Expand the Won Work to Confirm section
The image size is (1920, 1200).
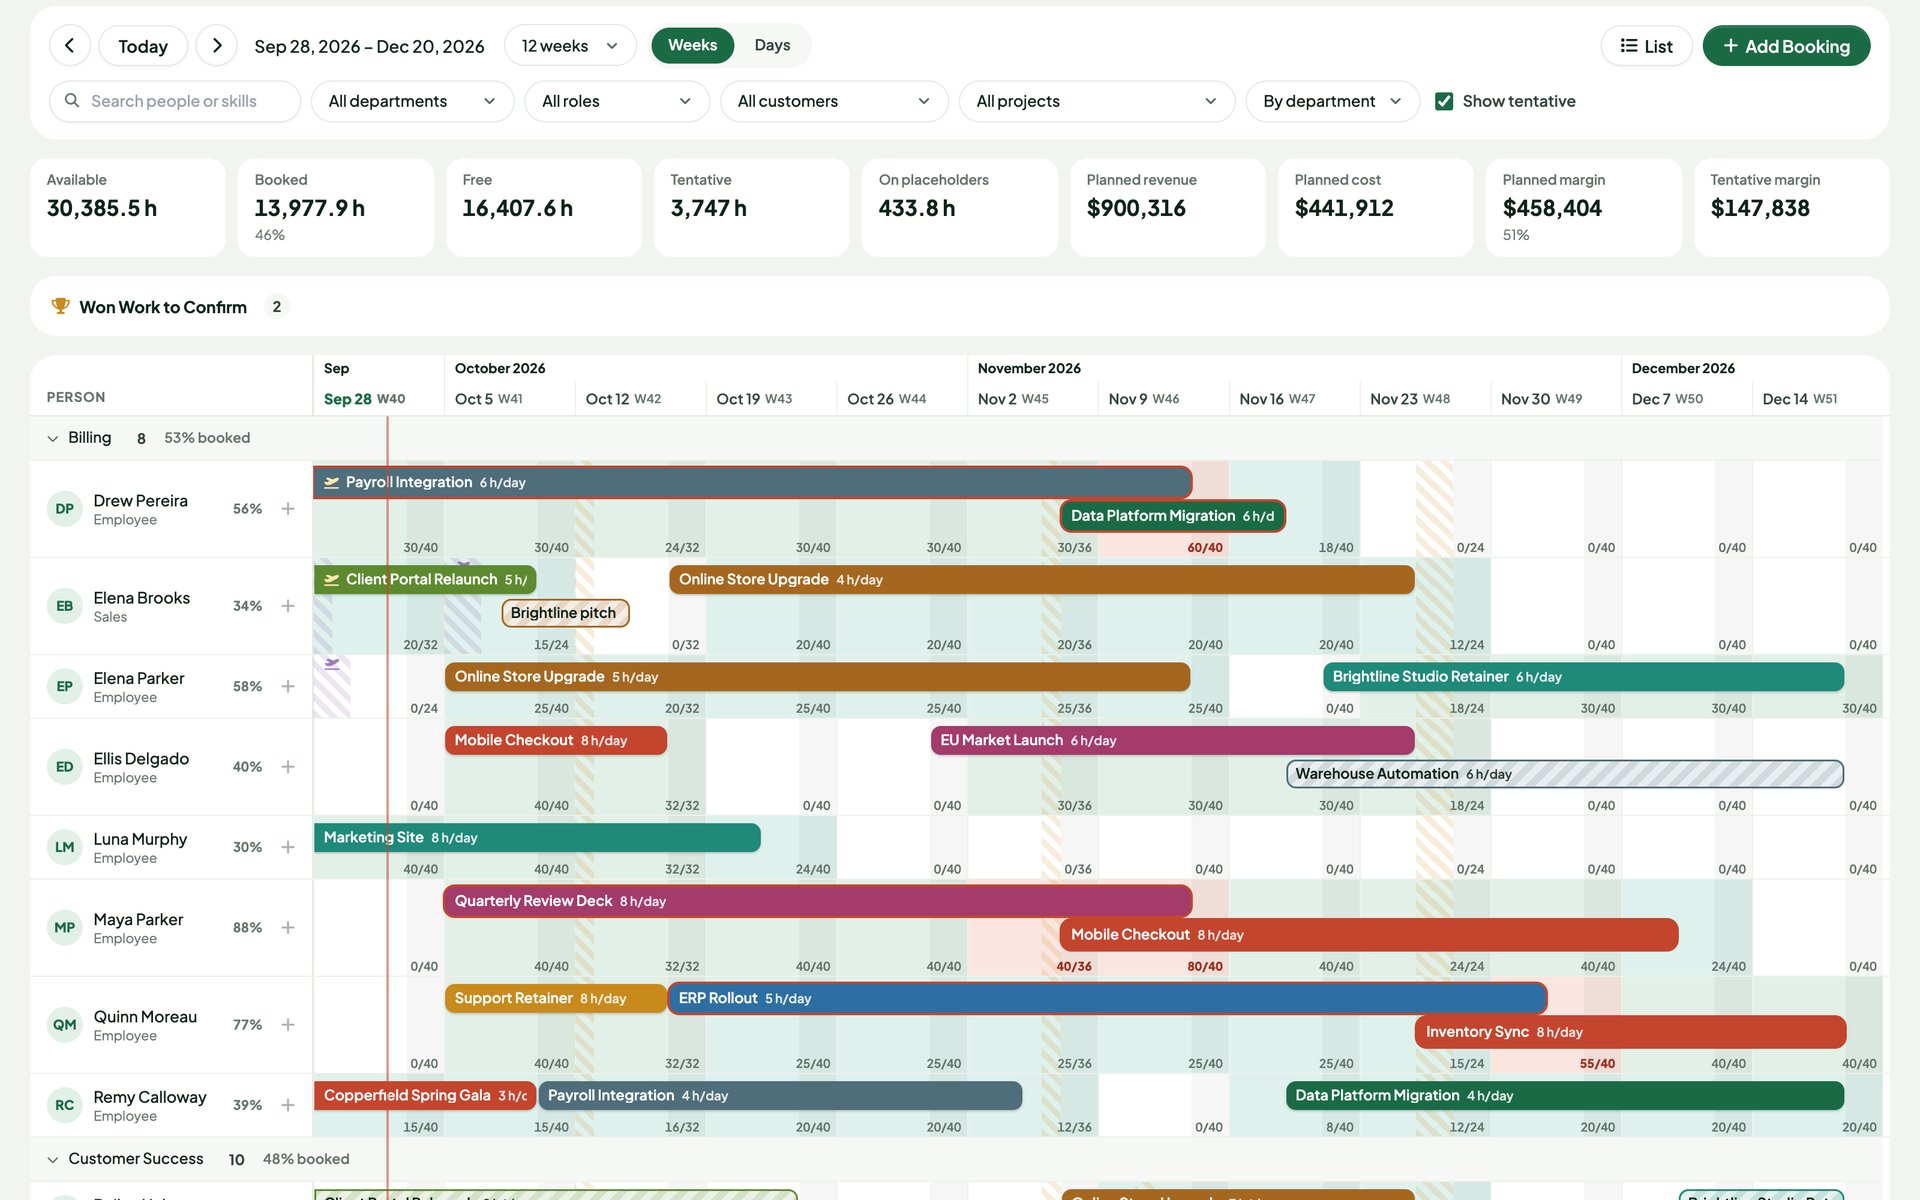(960, 306)
